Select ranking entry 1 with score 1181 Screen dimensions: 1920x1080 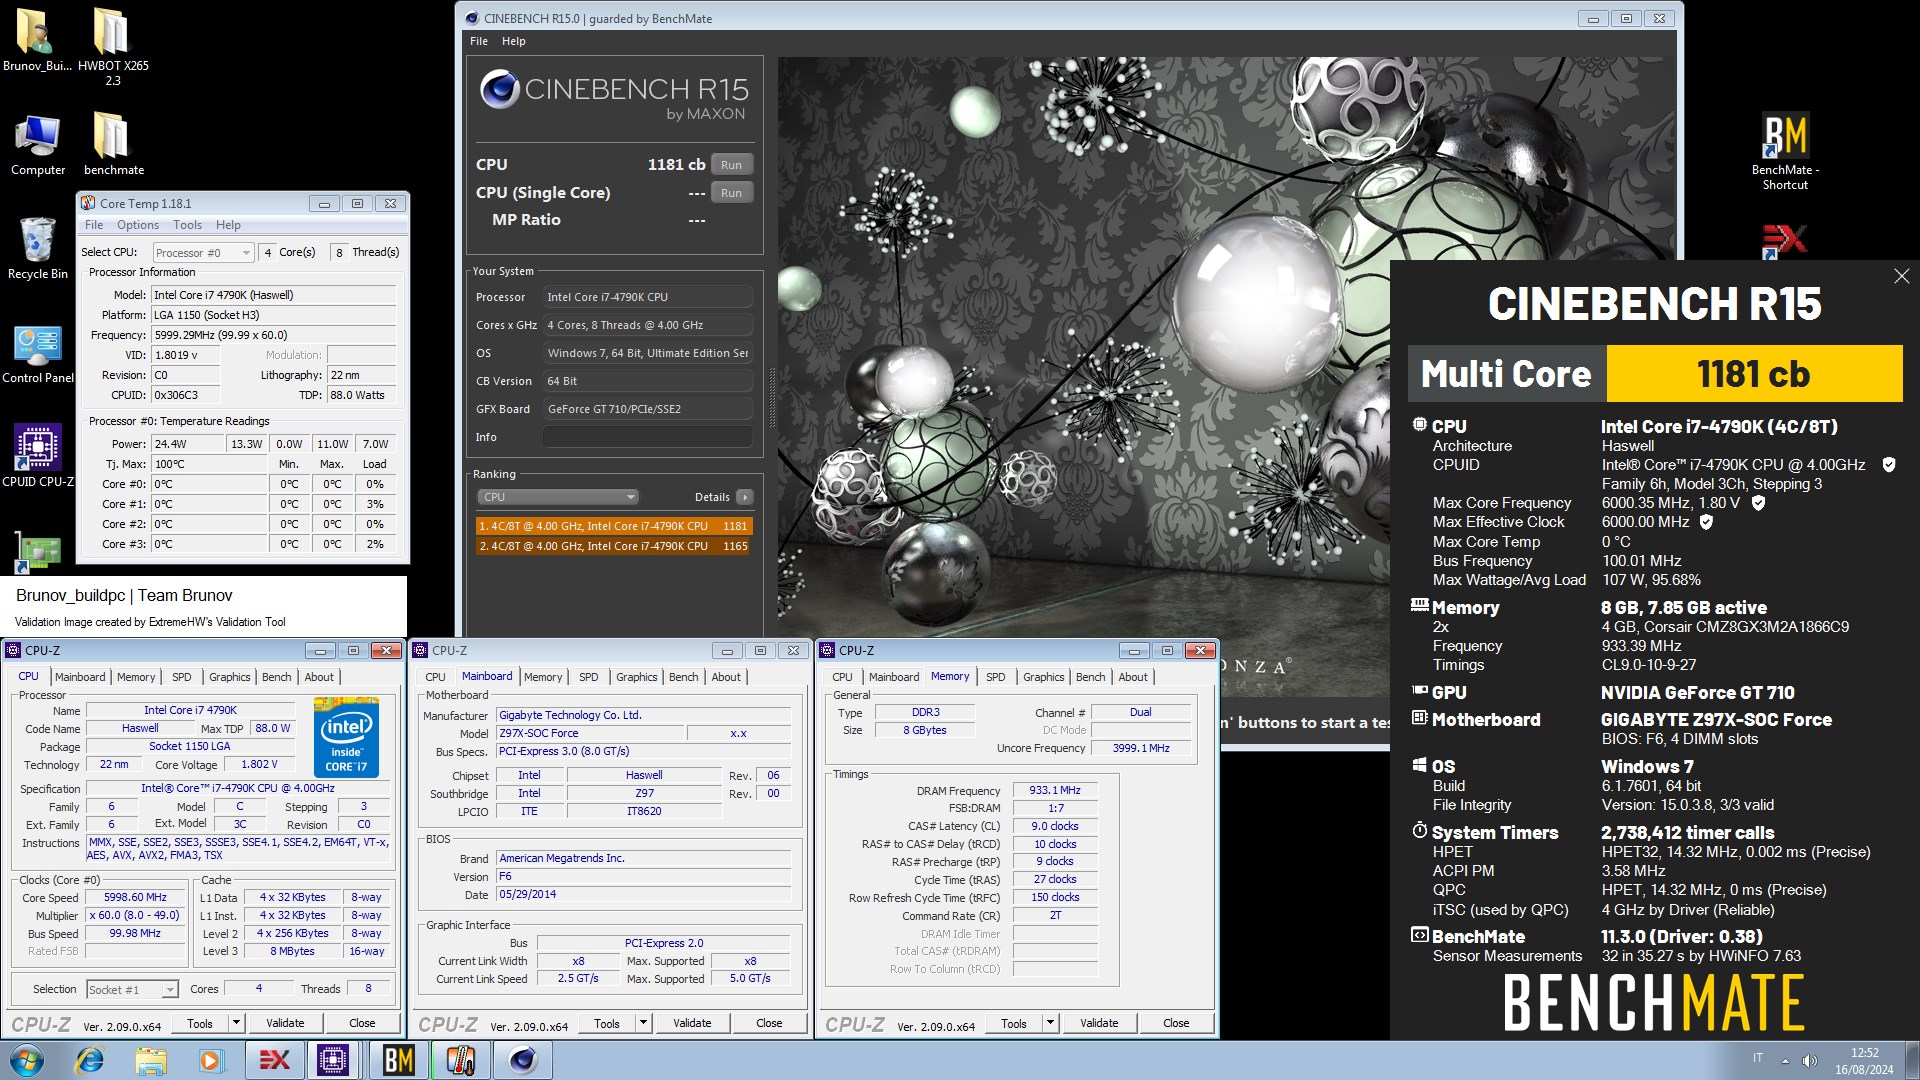click(x=613, y=526)
